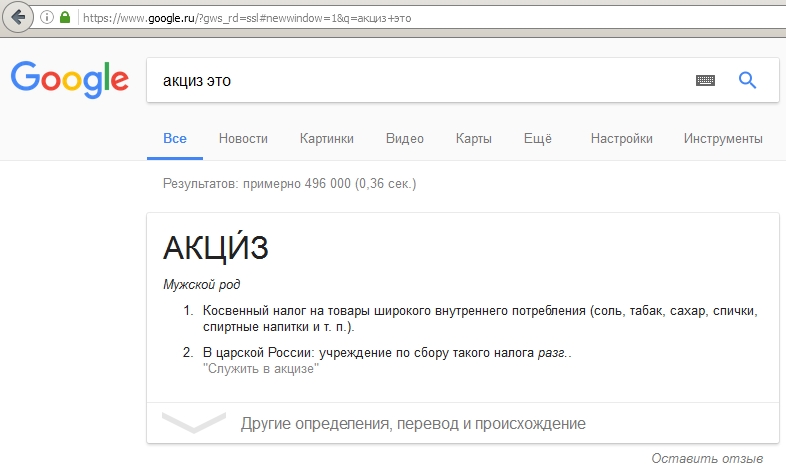This screenshot has height=467, width=786.
Task: Go to Google home via the logo
Action: (70, 79)
